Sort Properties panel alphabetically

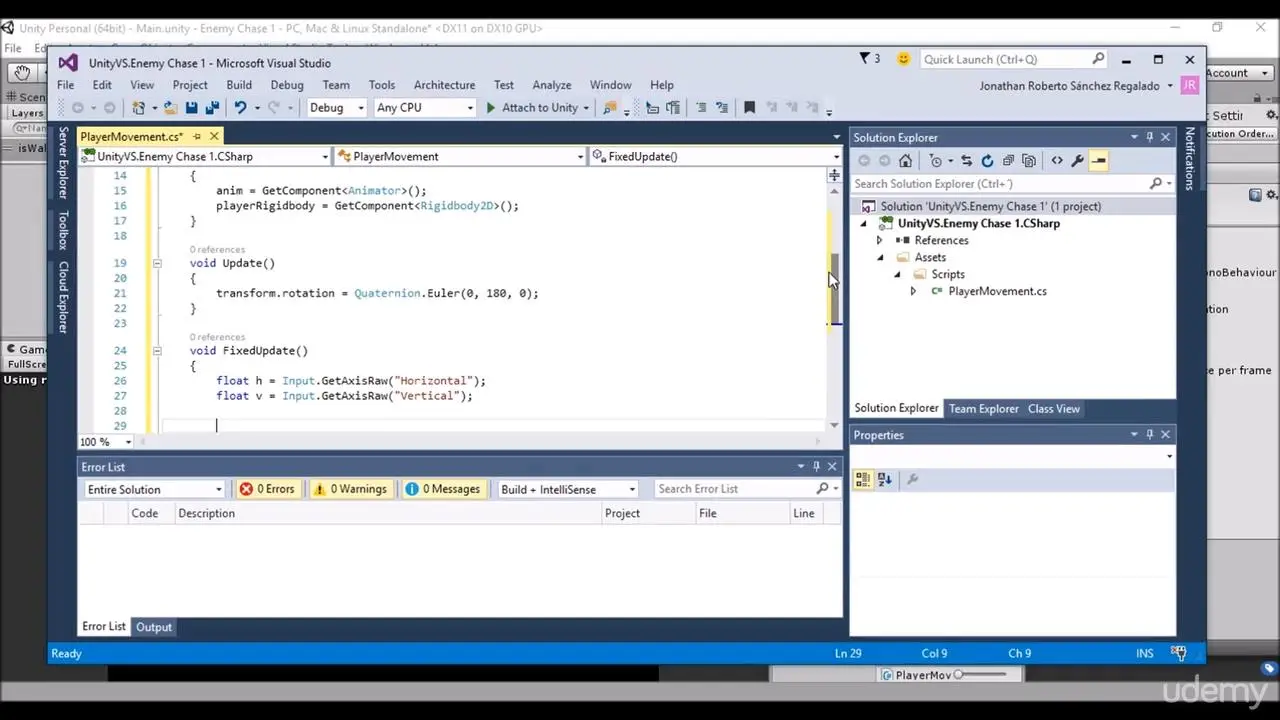(x=884, y=480)
